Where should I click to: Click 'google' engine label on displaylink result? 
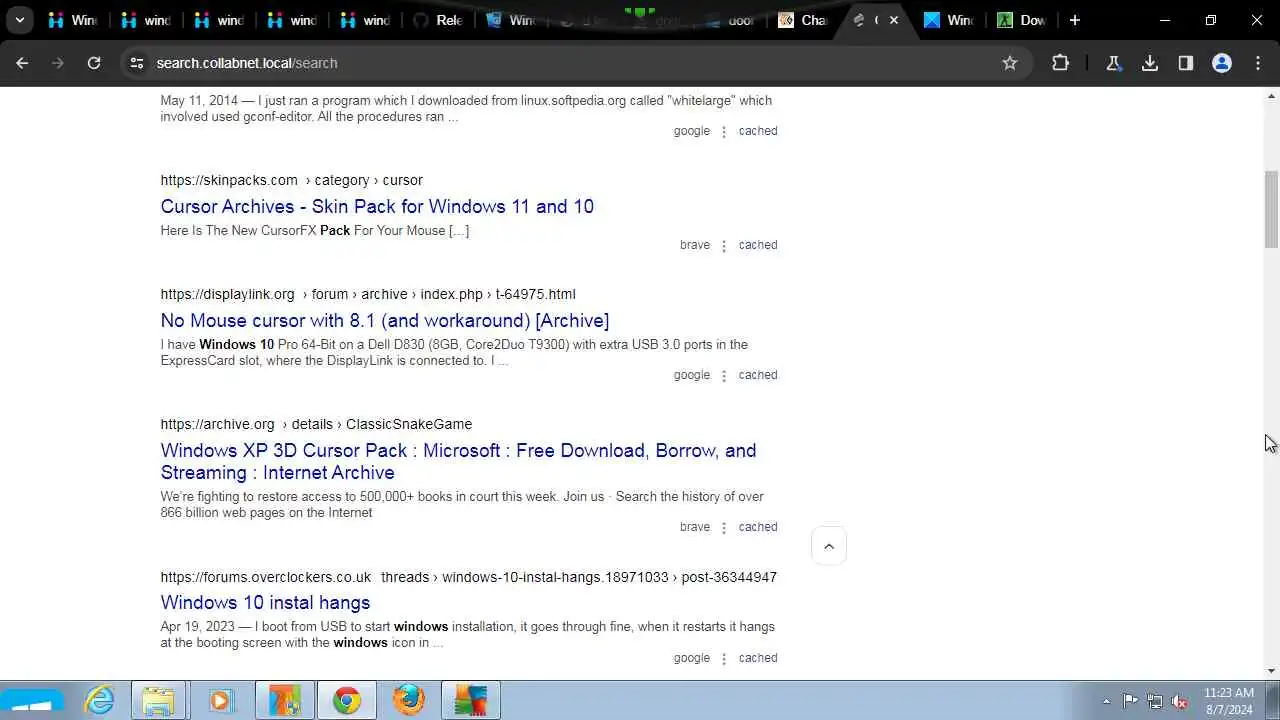692,375
